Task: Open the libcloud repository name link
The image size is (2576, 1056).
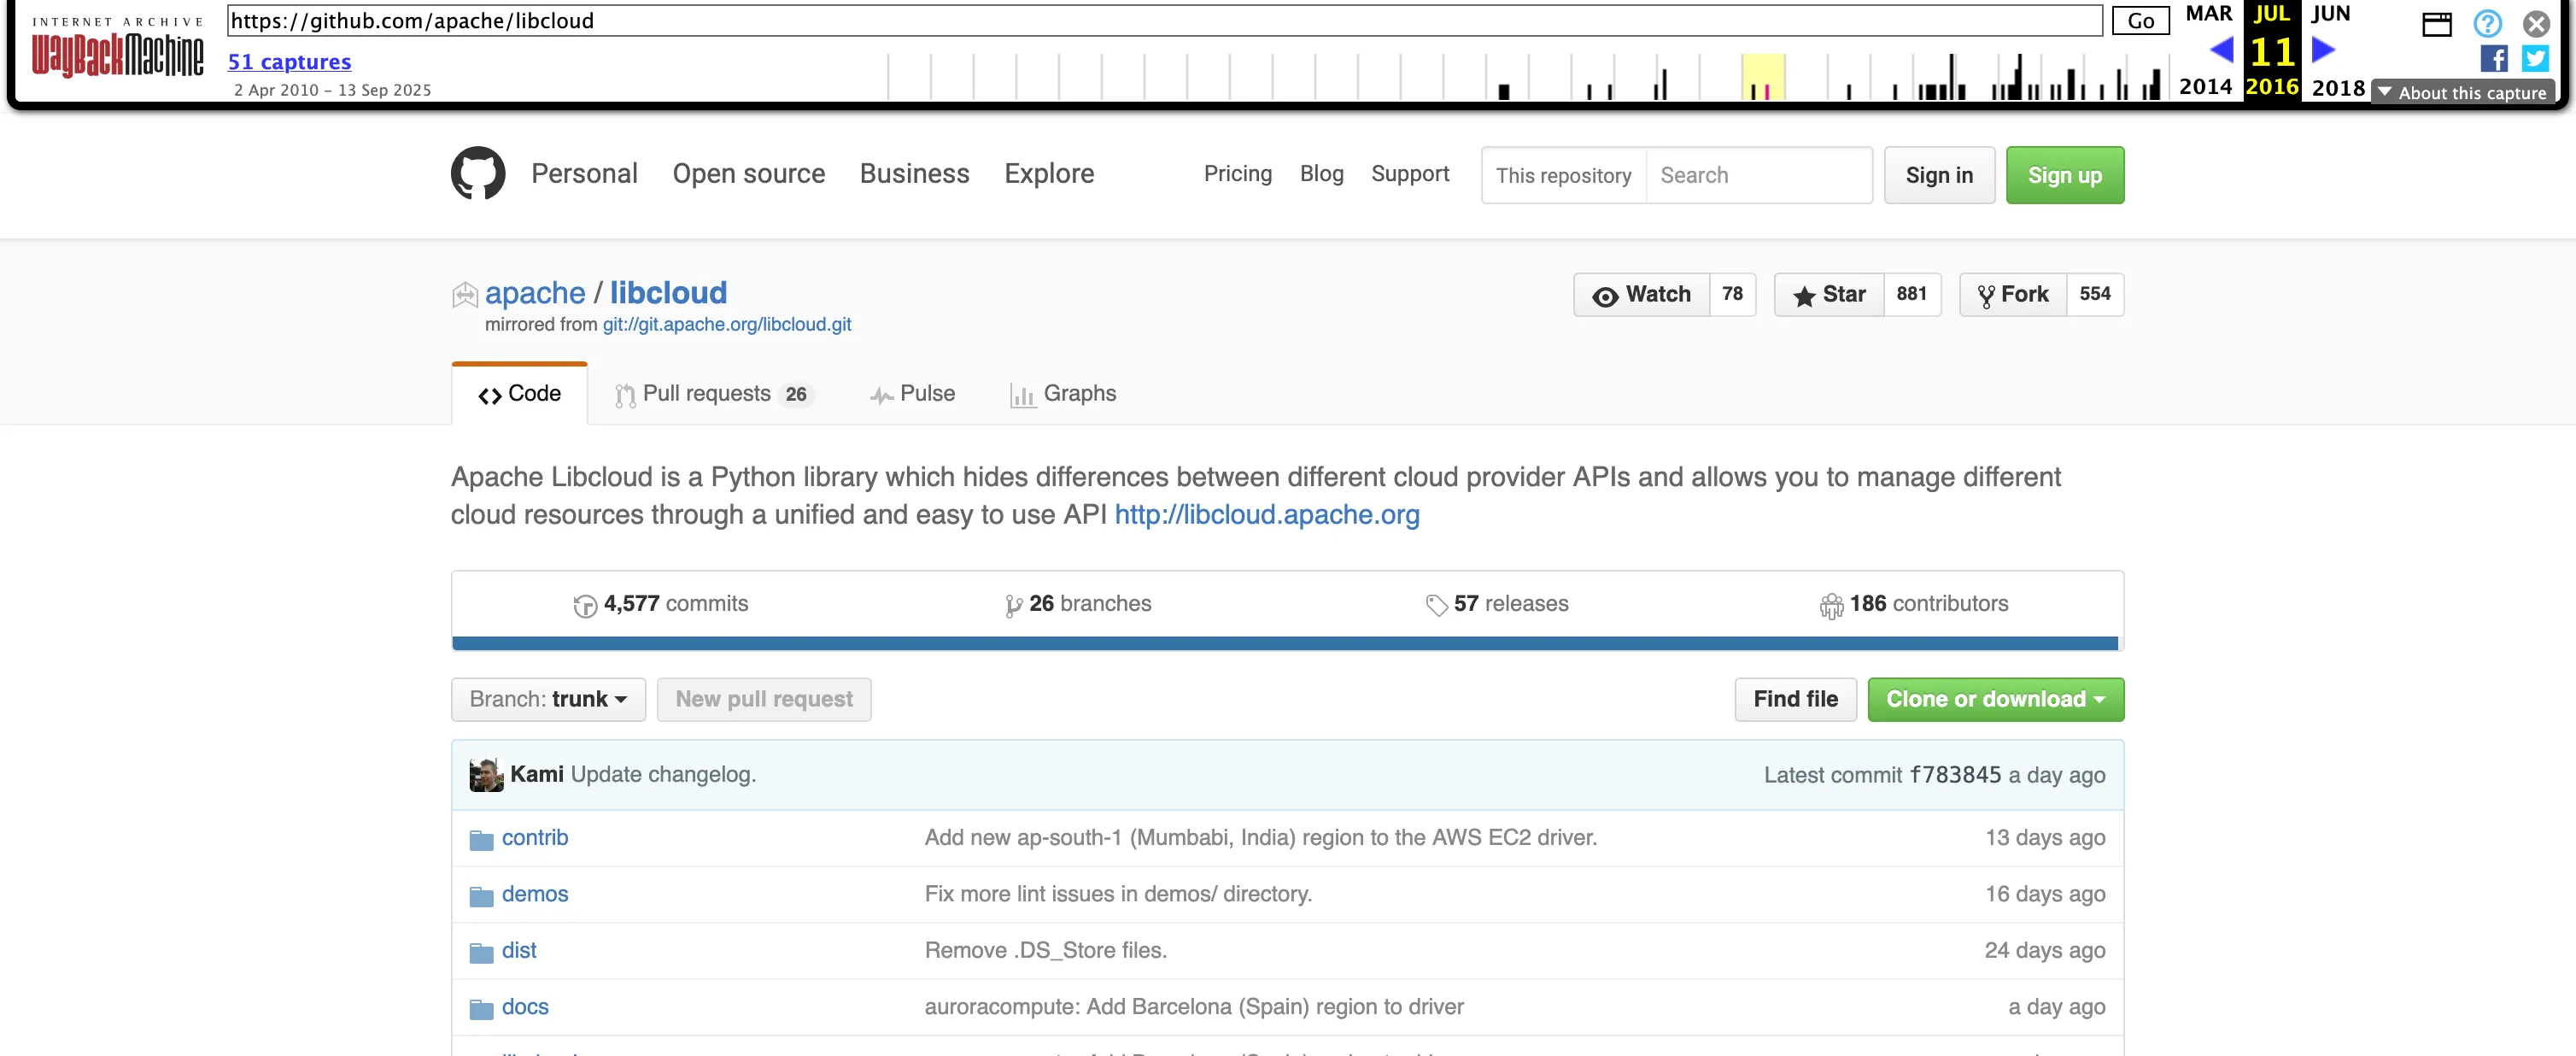Action: 668,293
